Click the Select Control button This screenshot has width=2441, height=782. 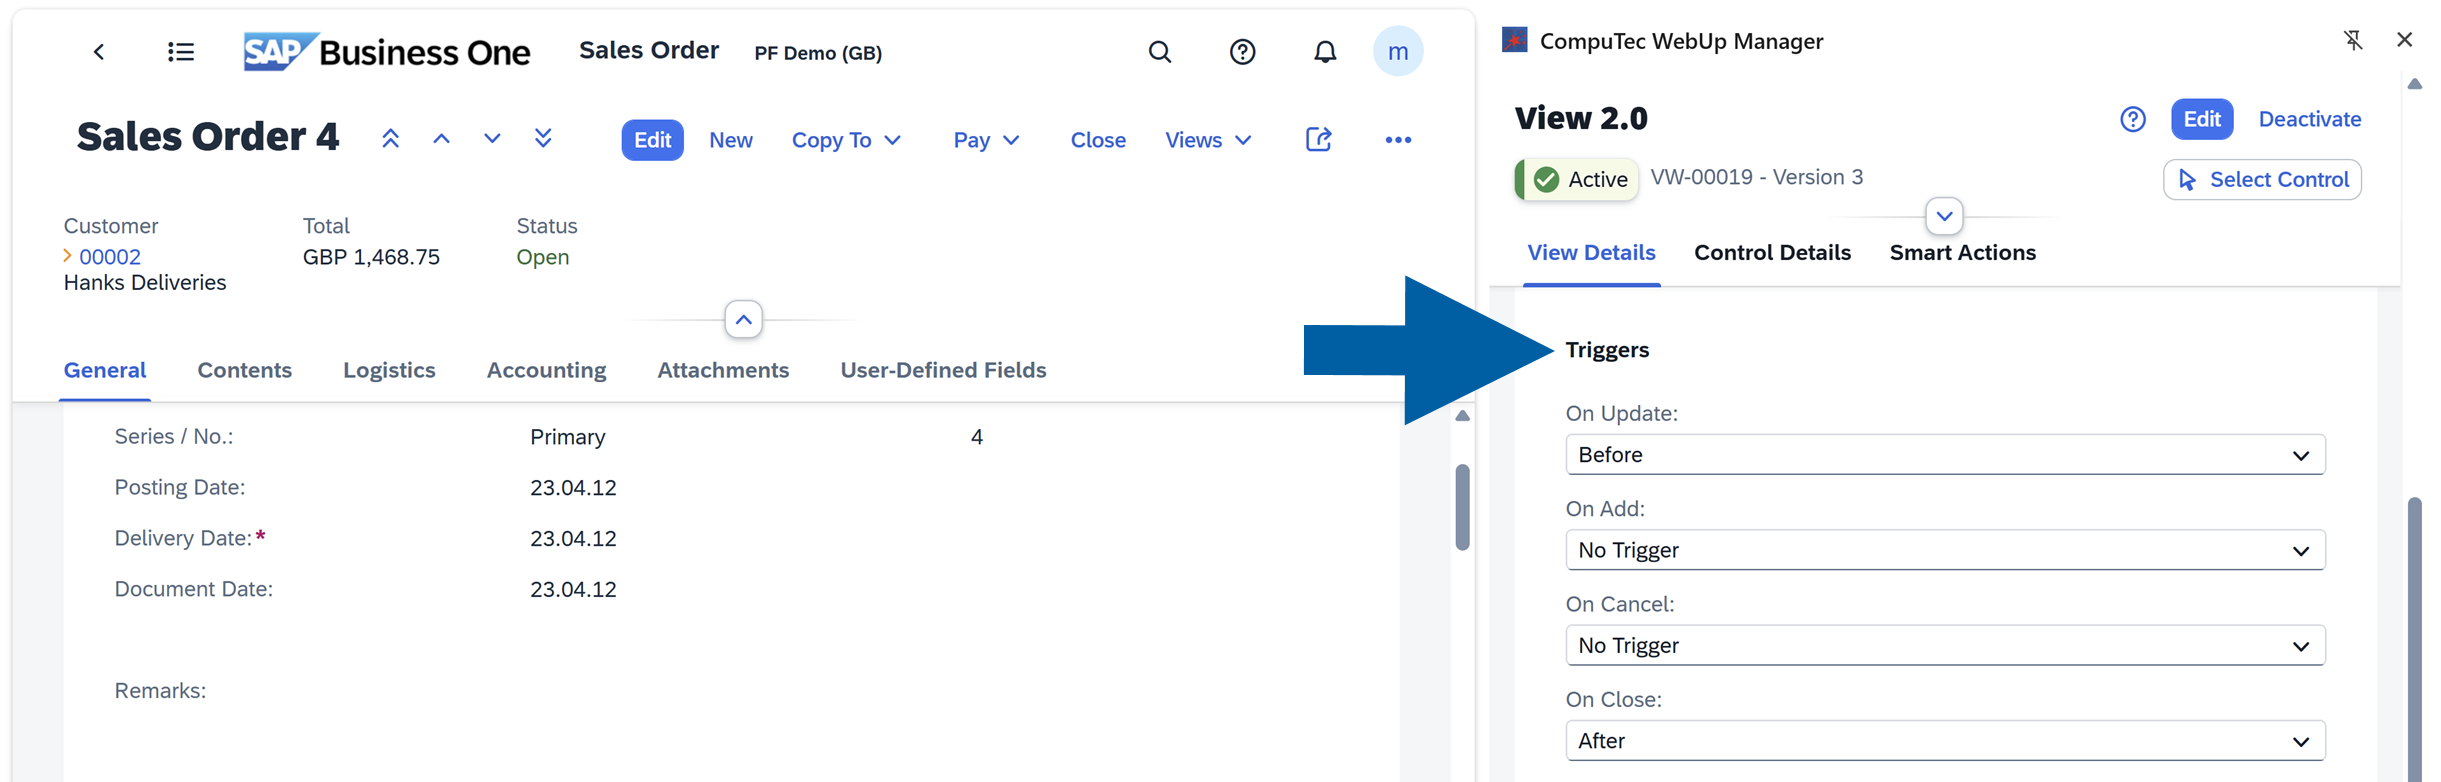(2262, 180)
